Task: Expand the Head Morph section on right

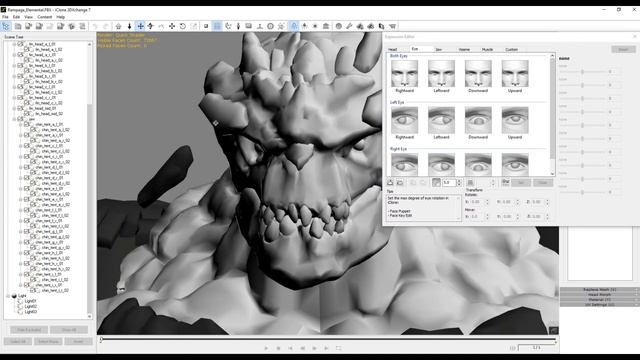Action: coord(599,294)
